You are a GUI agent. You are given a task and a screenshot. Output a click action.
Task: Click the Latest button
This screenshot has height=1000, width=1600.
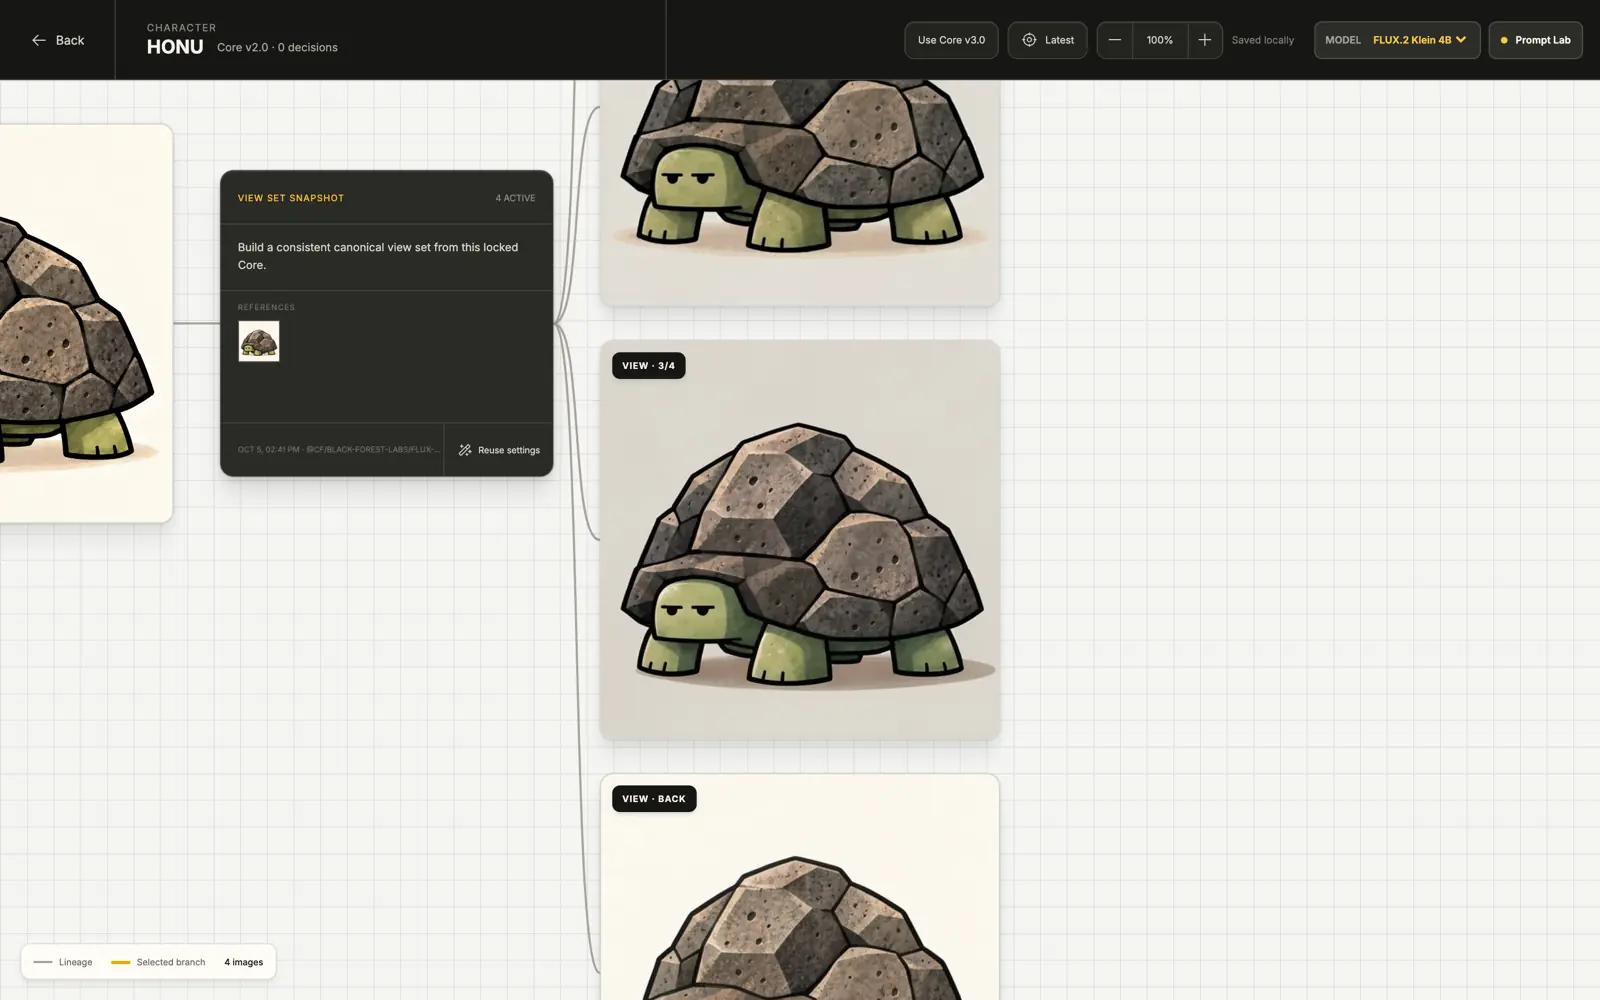tap(1047, 40)
